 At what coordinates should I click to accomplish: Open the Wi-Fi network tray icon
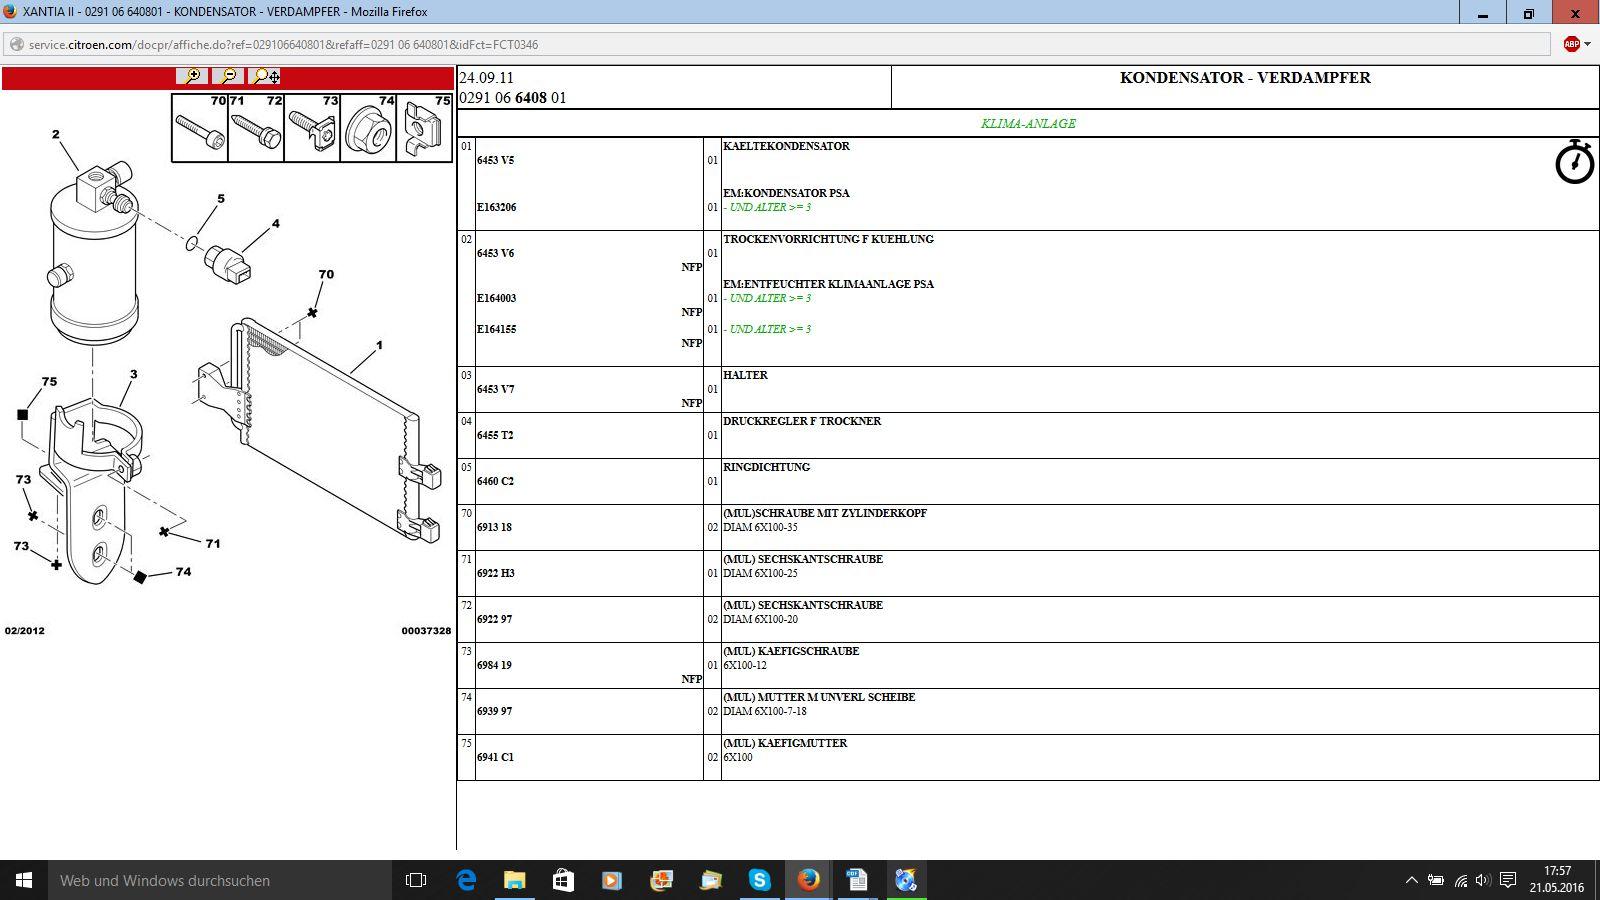(1460, 880)
